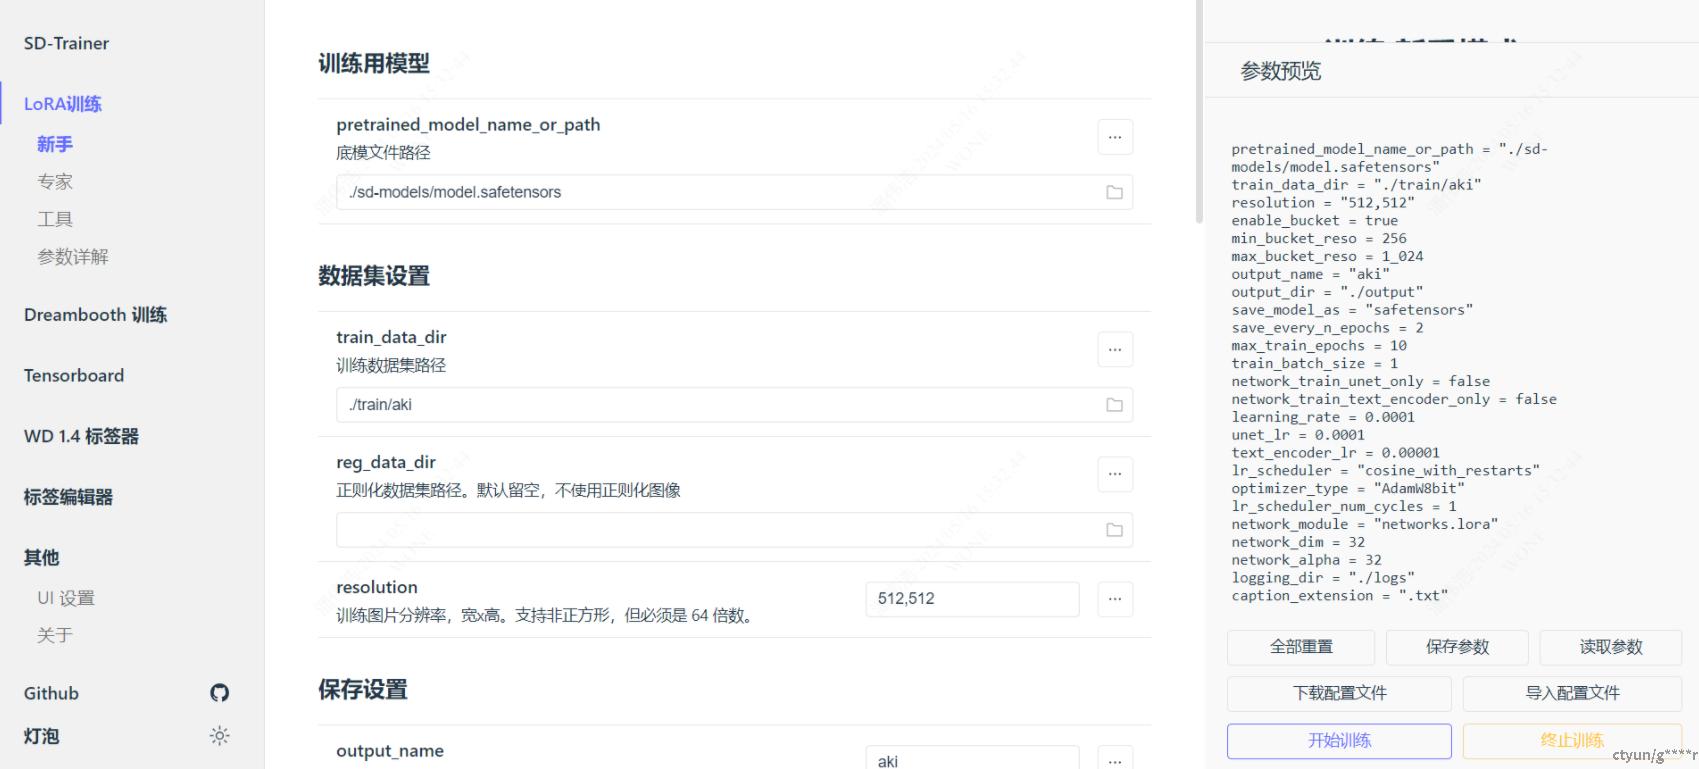Image resolution: width=1699 pixels, height=769 pixels.
Task: Click the GitHub octocat icon in sidebar
Action: [219, 693]
